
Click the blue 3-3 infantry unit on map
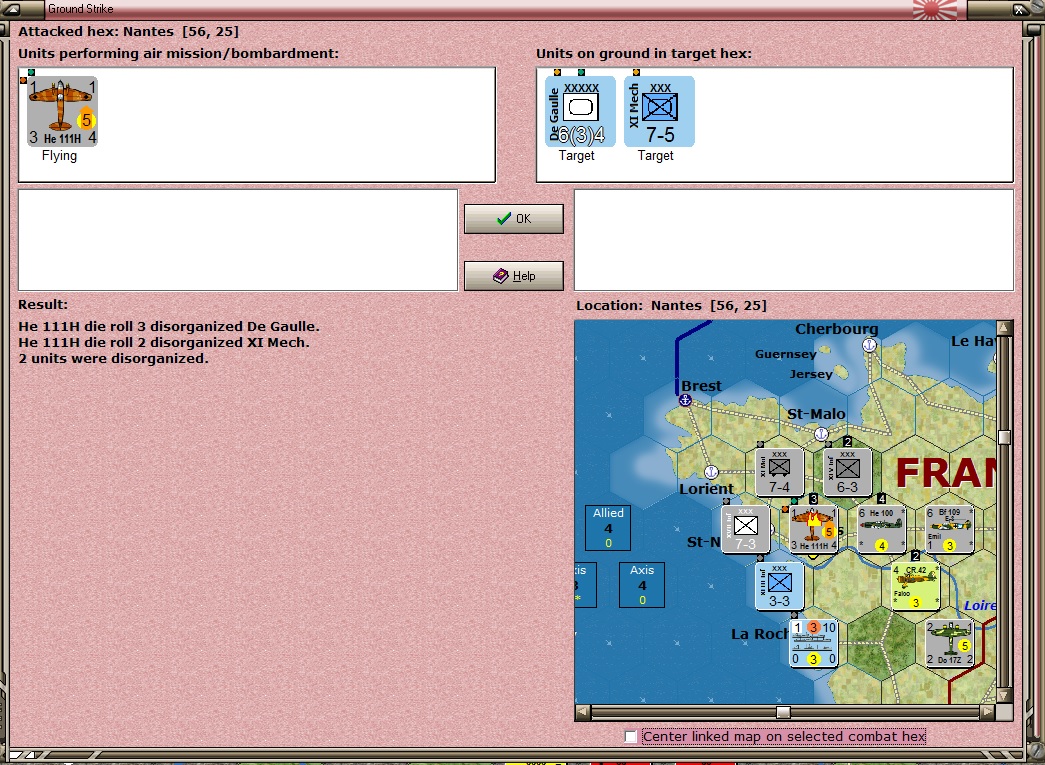(779, 586)
